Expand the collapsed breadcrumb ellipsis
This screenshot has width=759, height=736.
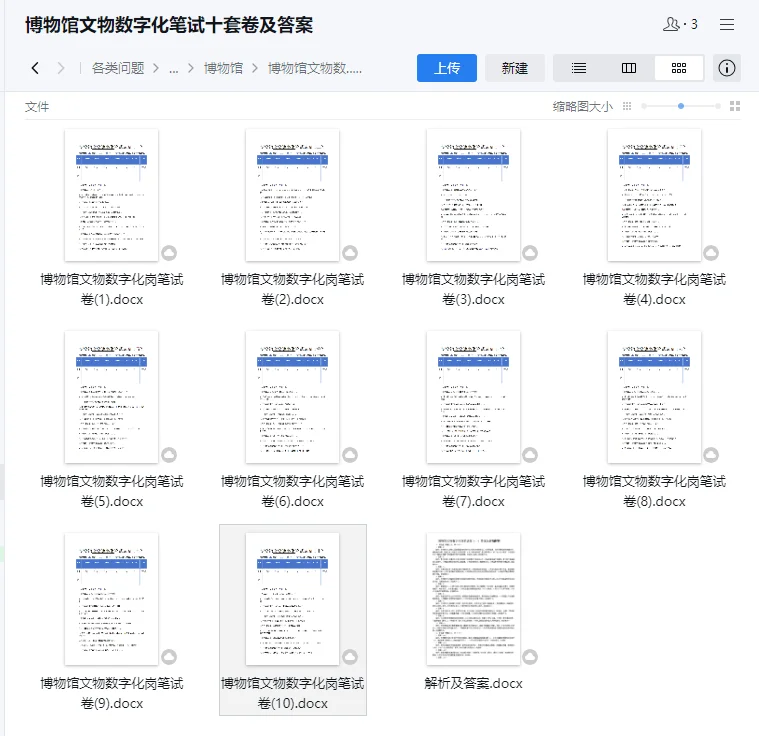(173, 69)
